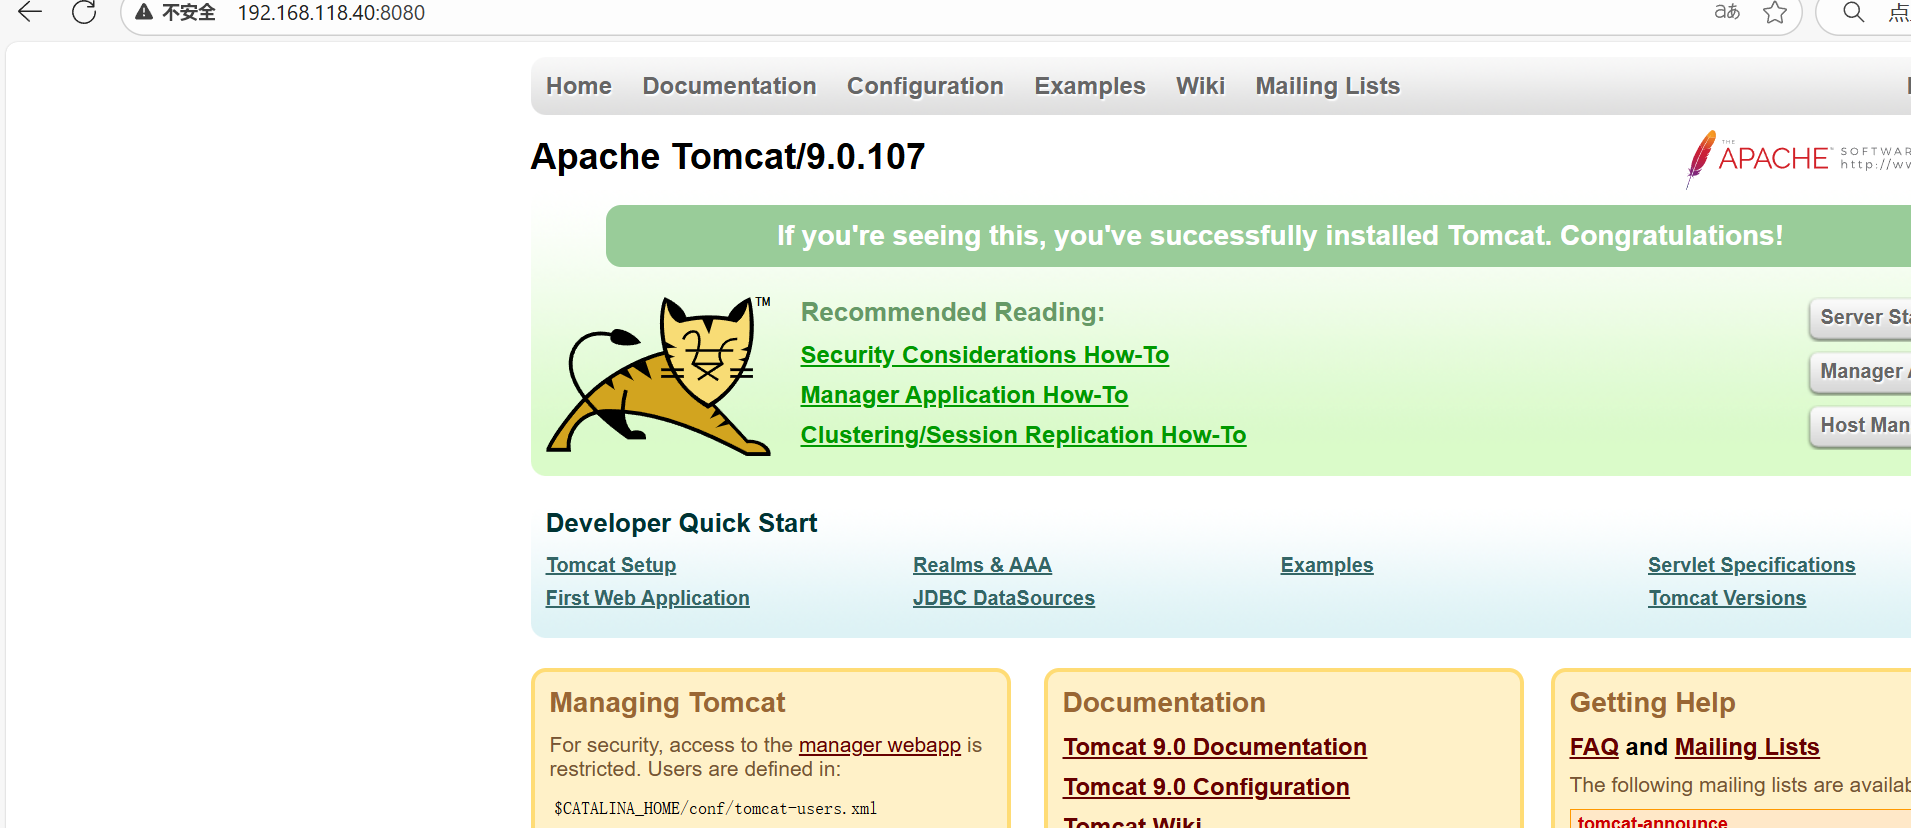Open the Documentation nav item
Screen dimensions: 1911x828
[729, 86]
